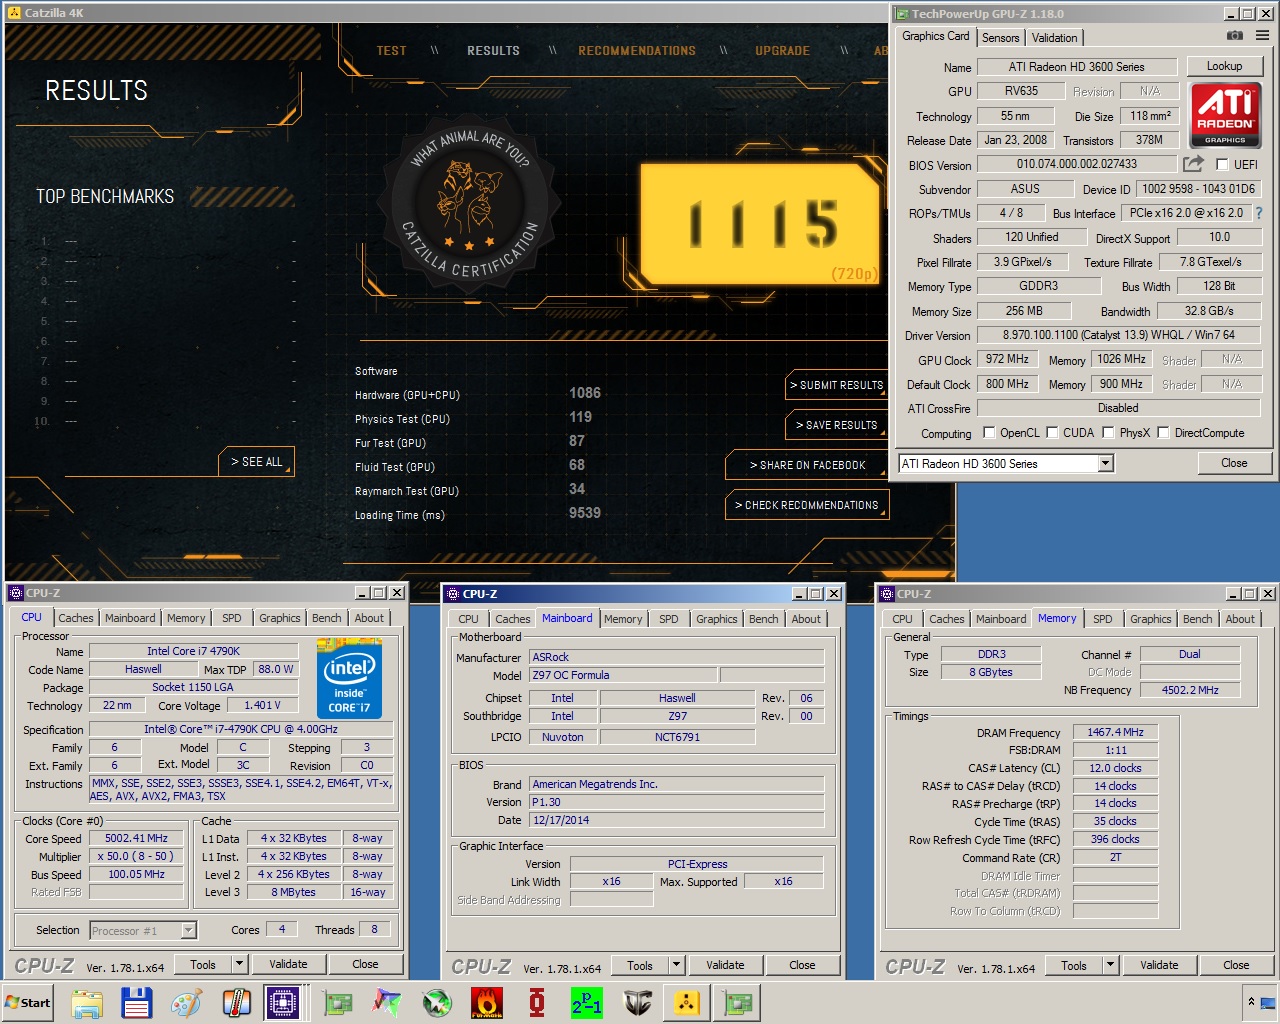This screenshot has width=1280, height=1024.
Task: Click the ATI Radeon Graphics logo
Action: [1226, 115]
